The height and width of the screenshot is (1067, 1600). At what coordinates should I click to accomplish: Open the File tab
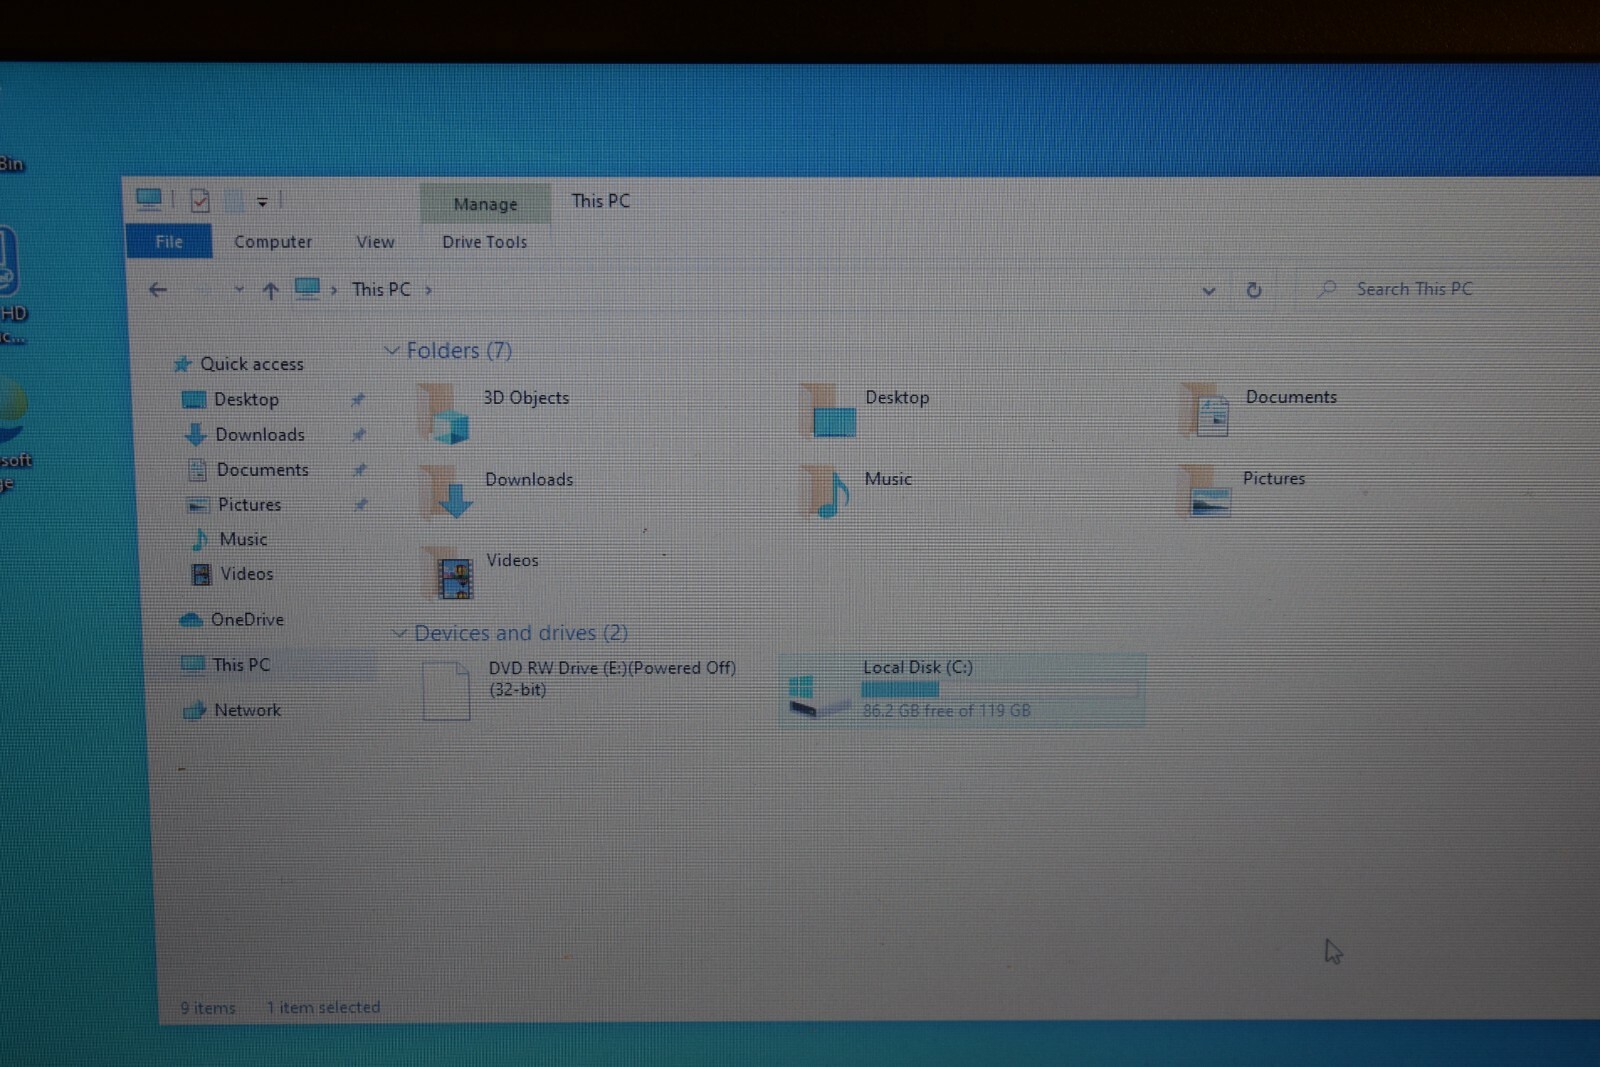tap(169, 241)
